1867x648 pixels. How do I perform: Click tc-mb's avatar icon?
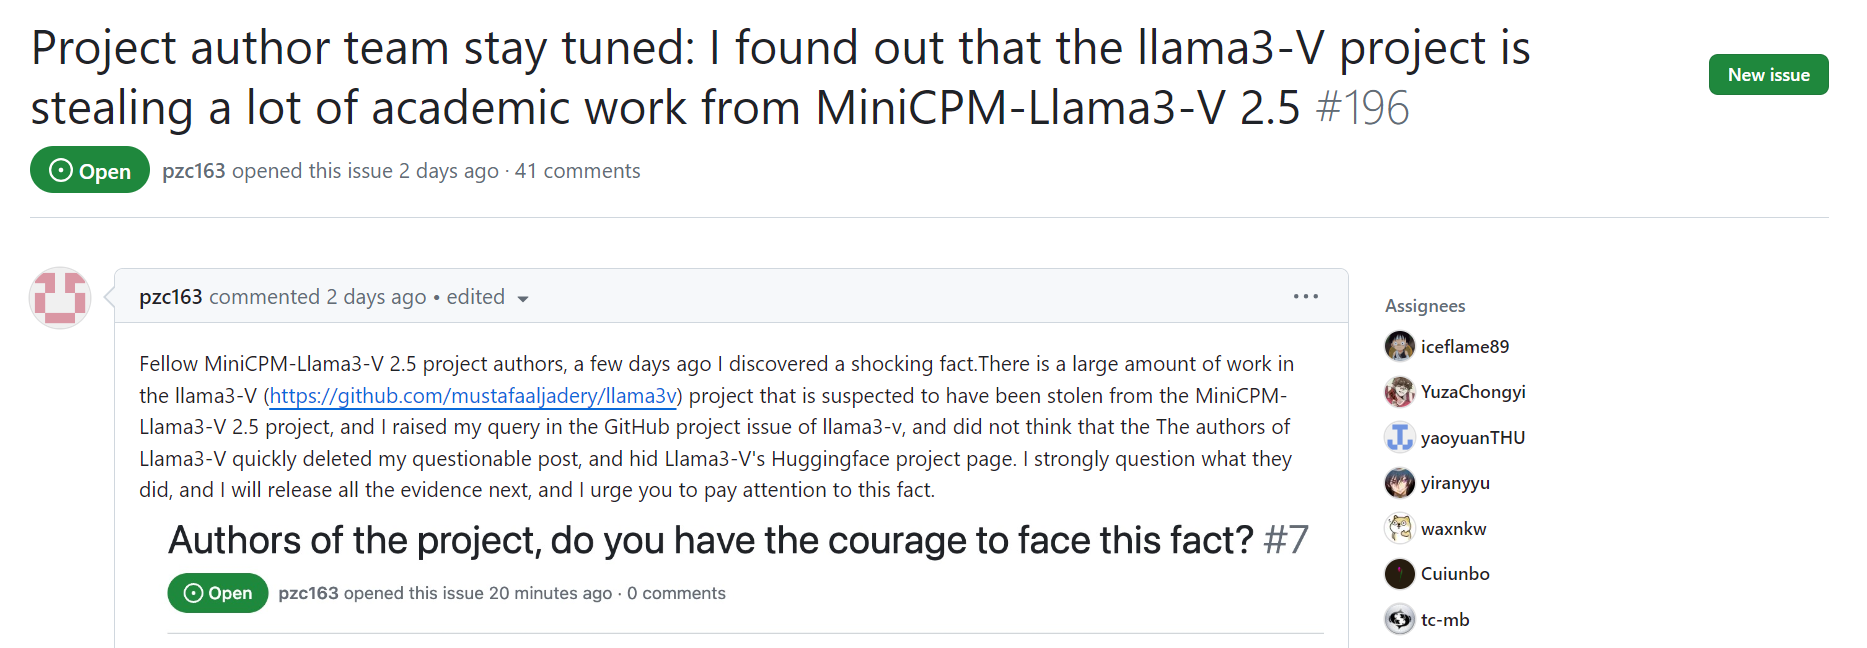point(1399,619)
